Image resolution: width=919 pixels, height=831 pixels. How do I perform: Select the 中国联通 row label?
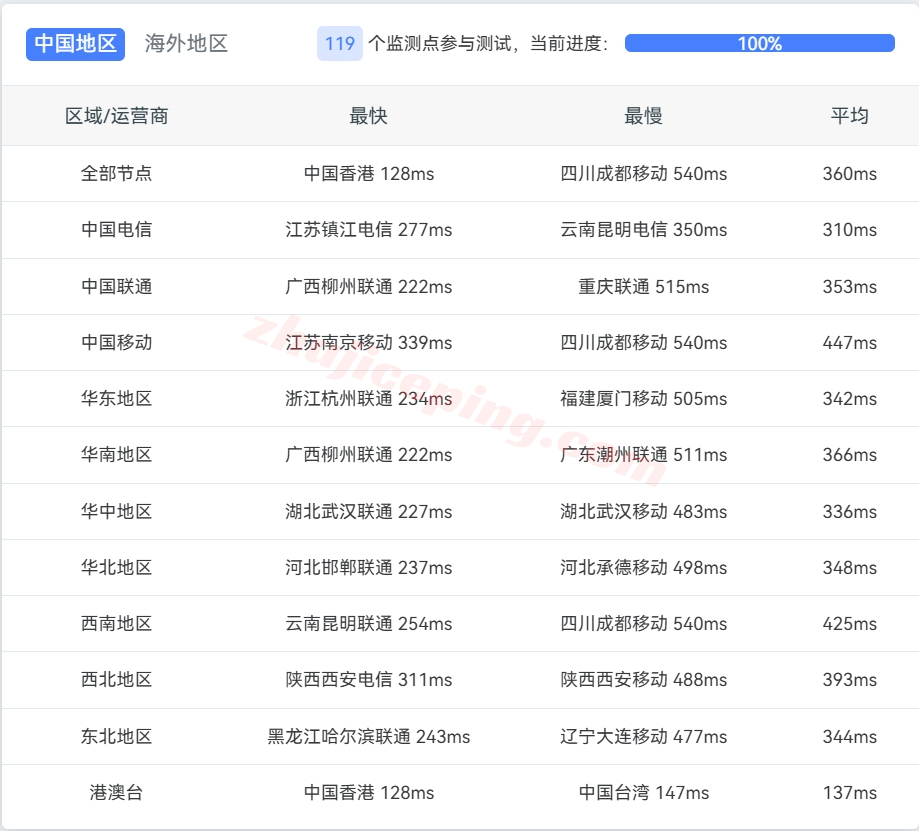tap(117, 287)
